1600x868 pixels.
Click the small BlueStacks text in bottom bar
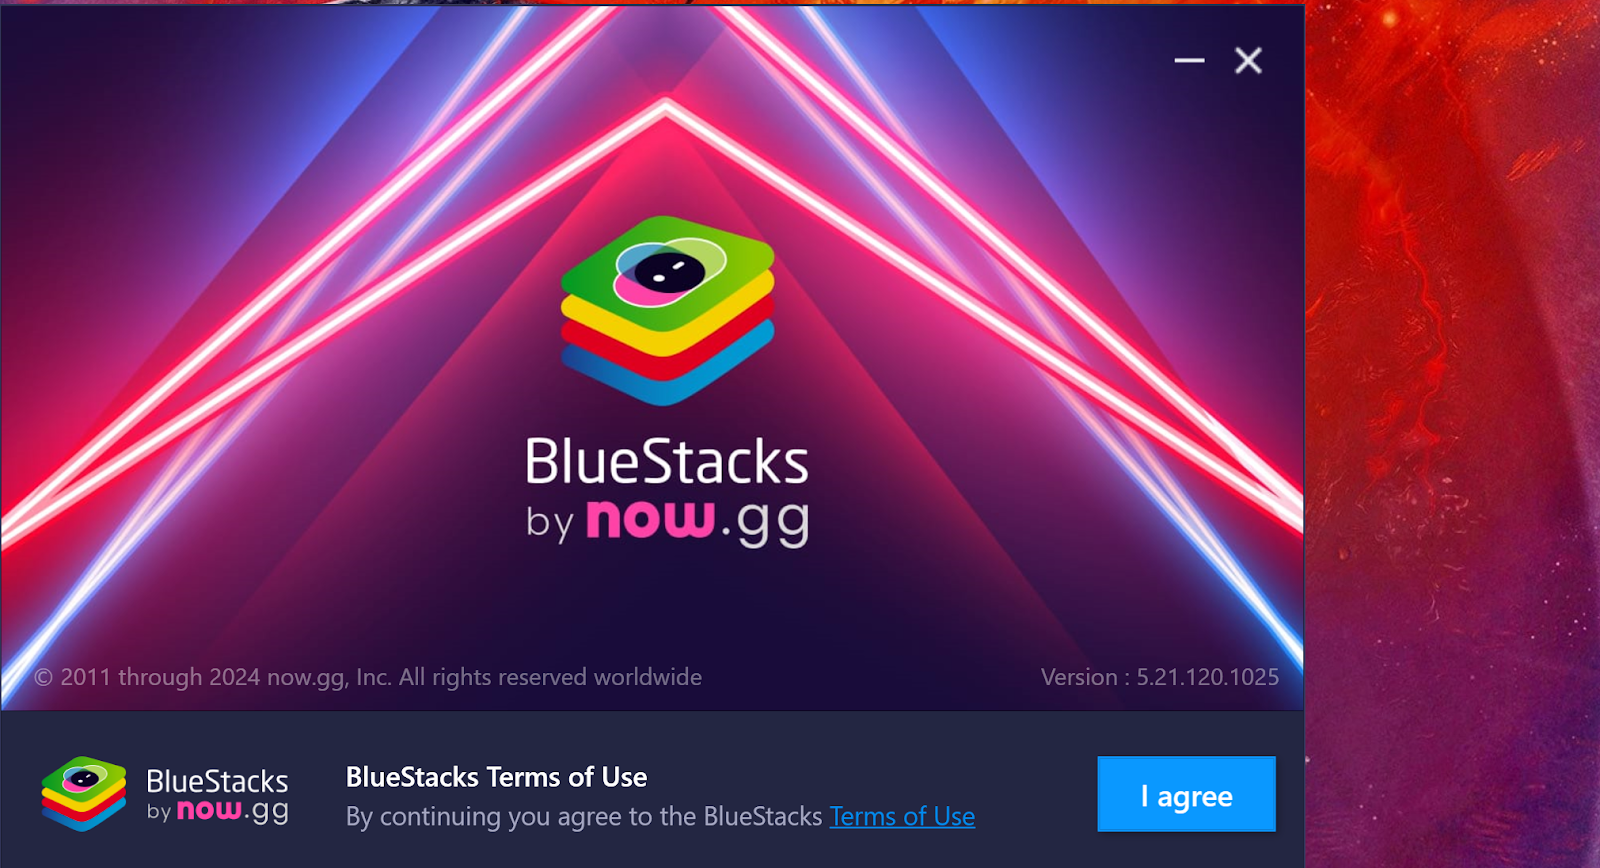(x=217, y=781)
